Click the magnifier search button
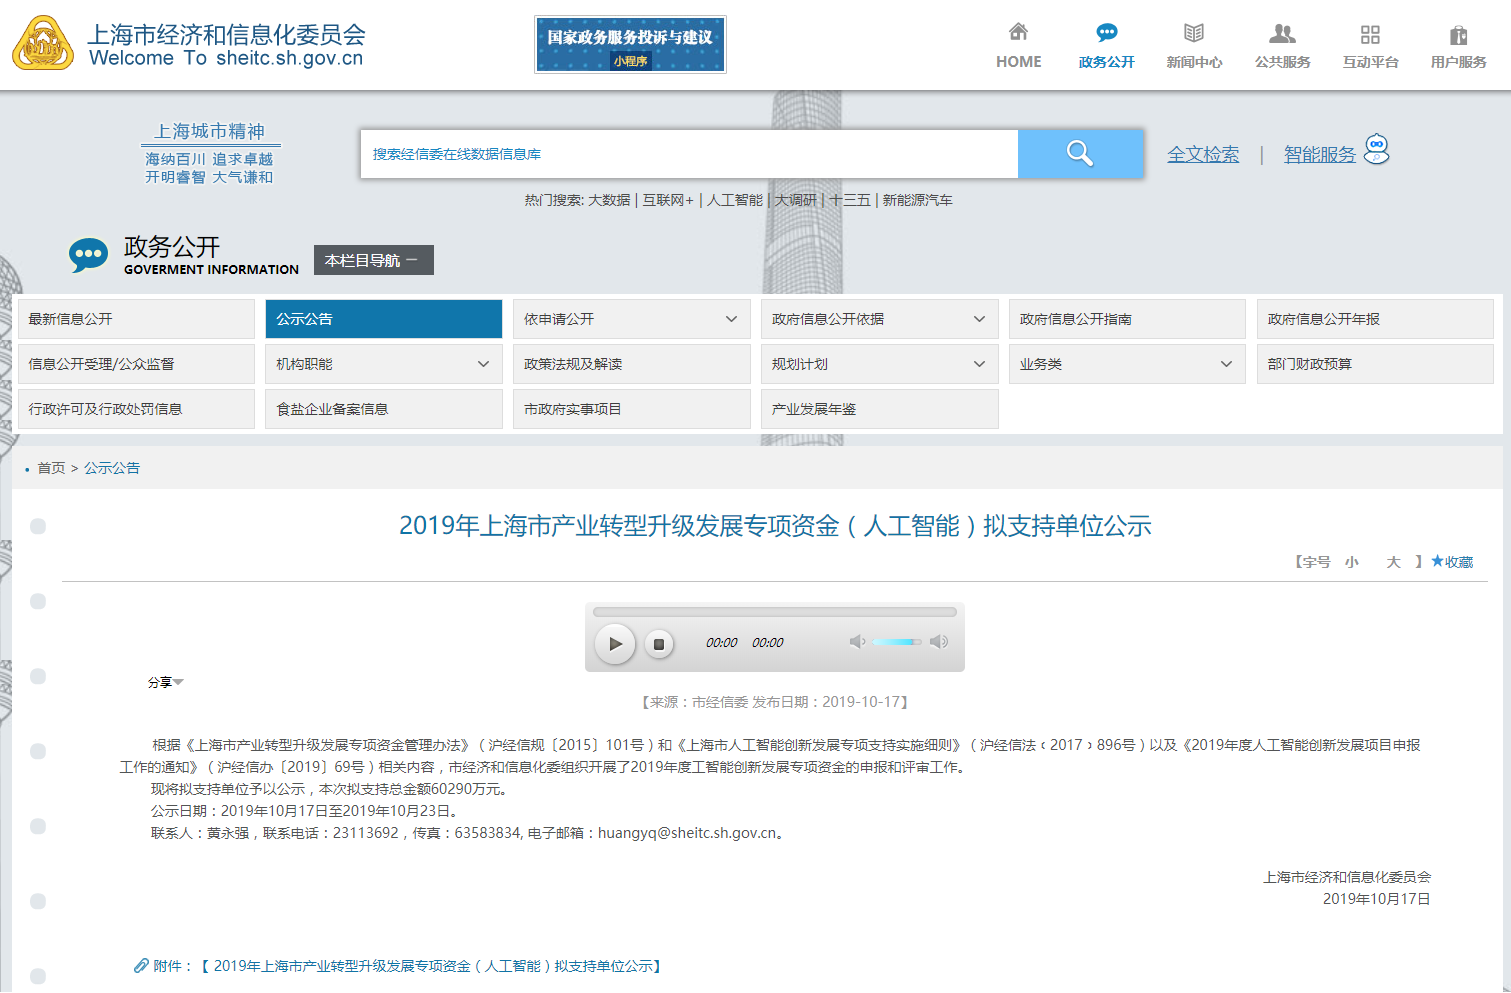 [1080, 153]
